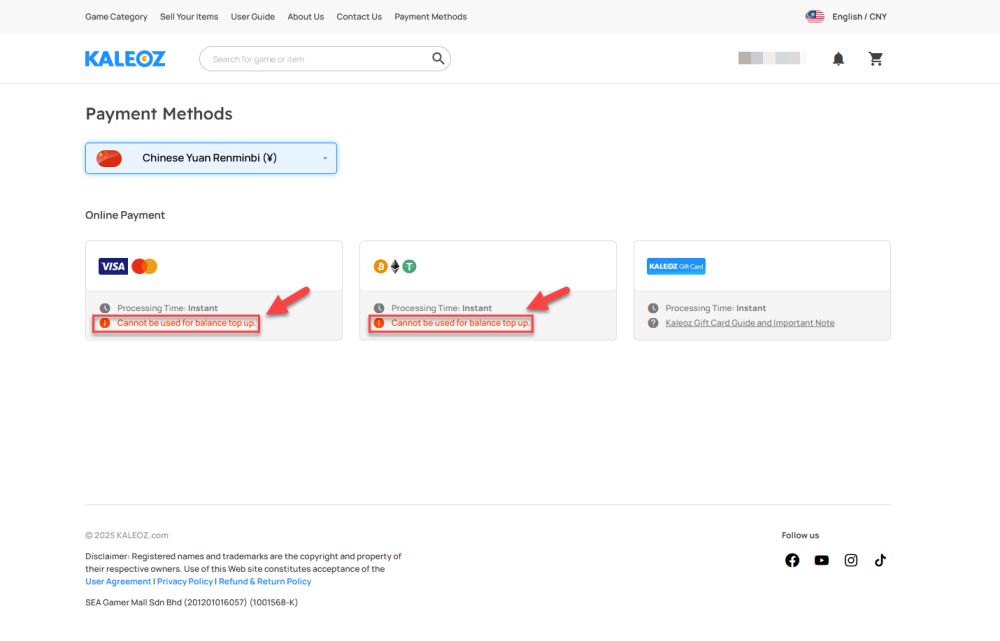Image resolution: width=1000 pixels, height=641 pixels.
Task: Open Payment Methods in the top nav
Action: [430, 17]
